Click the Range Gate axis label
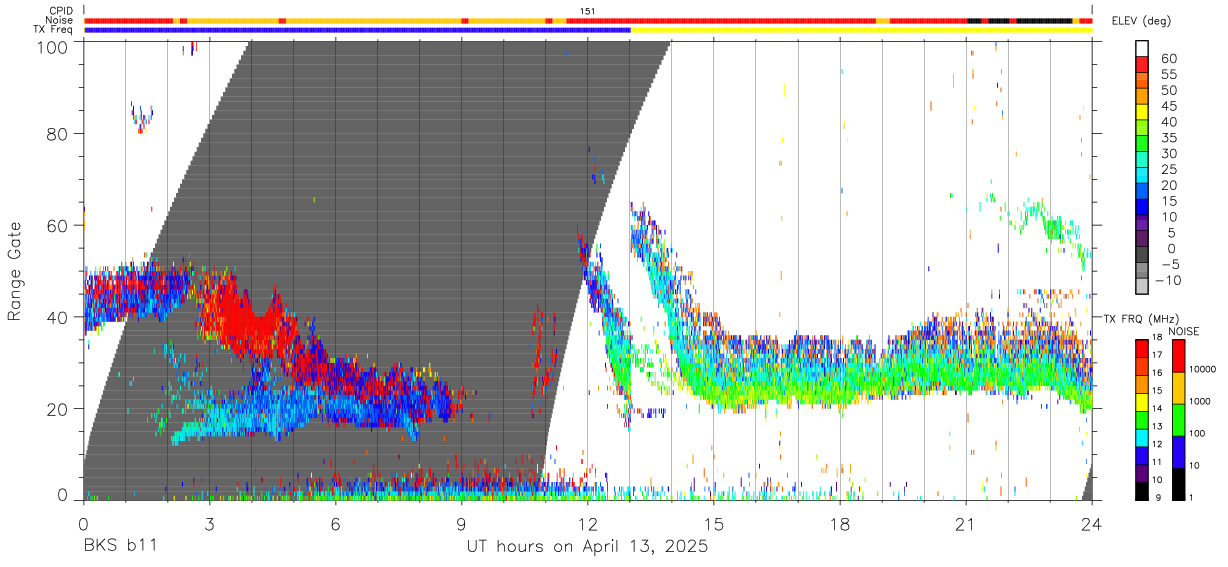 pos(15,271)
